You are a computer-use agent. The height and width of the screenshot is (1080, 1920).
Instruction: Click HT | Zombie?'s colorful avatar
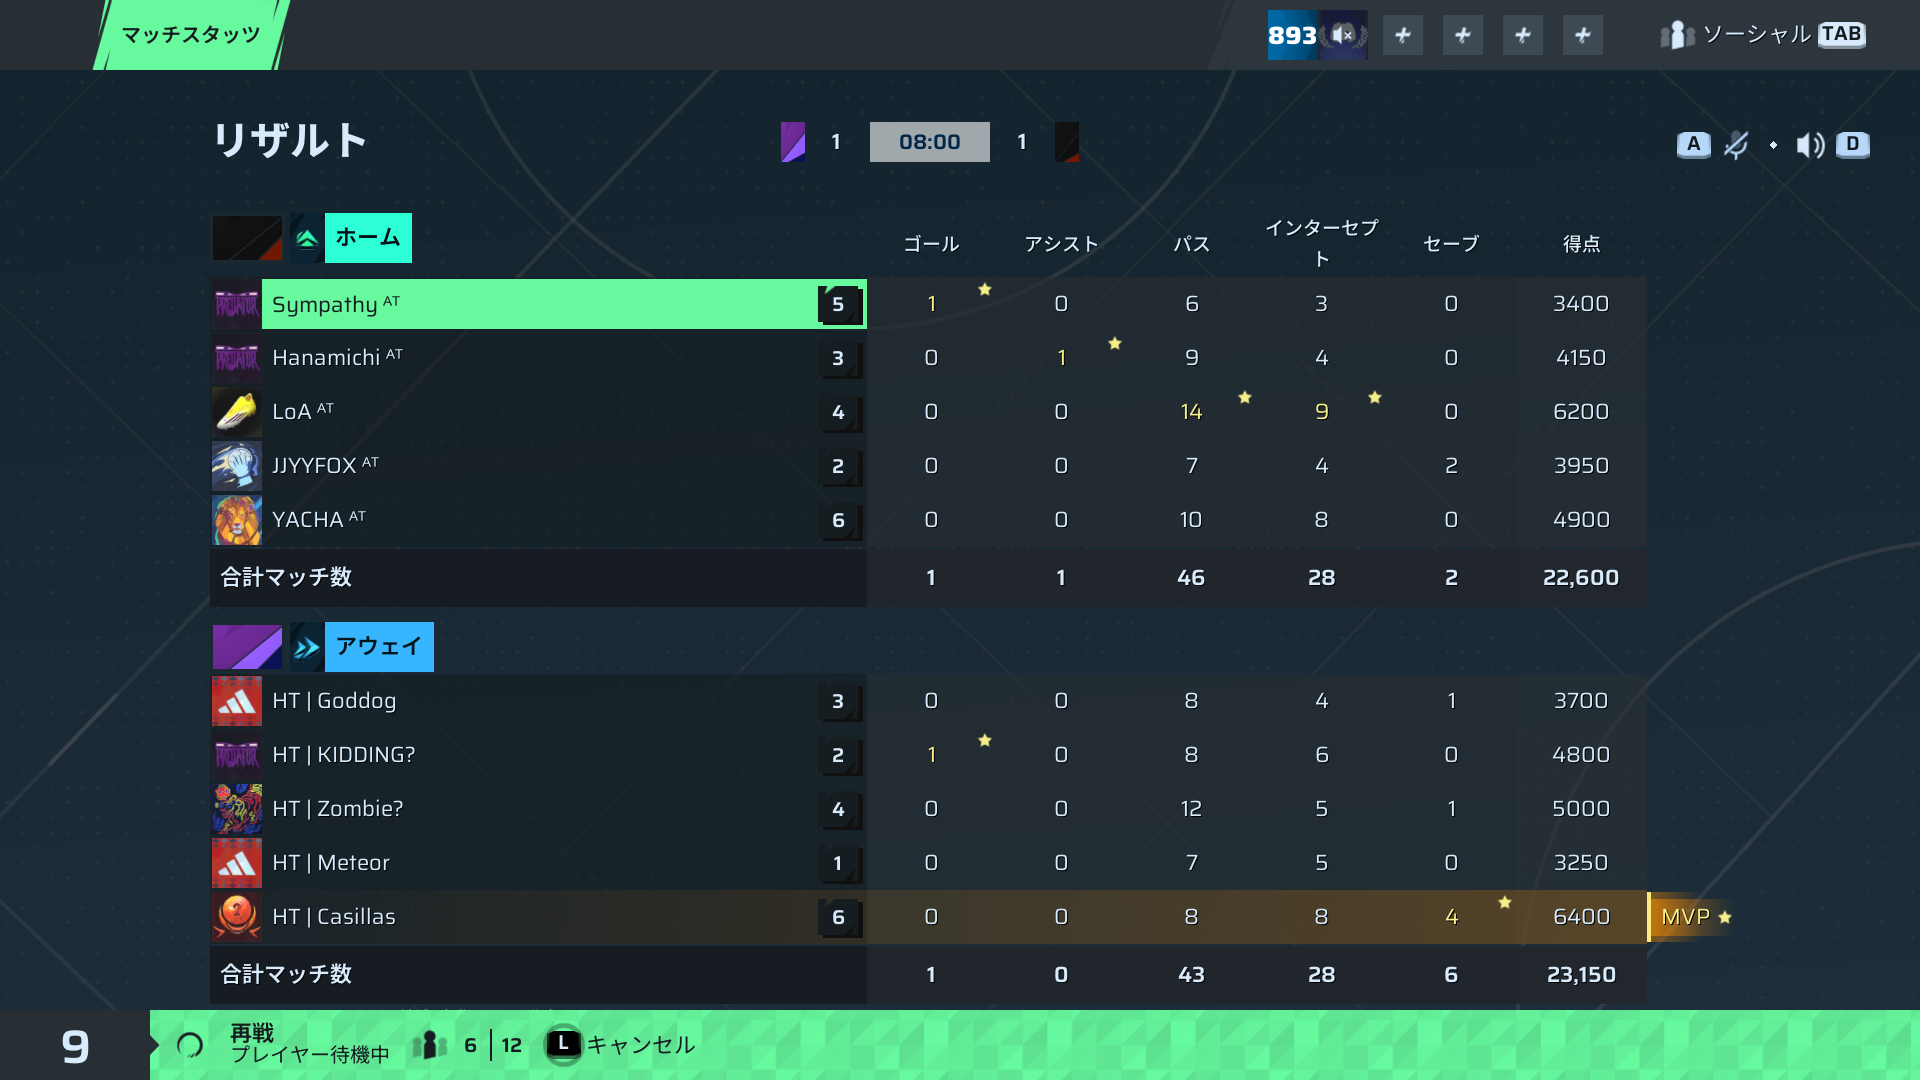tap(237, 809)
